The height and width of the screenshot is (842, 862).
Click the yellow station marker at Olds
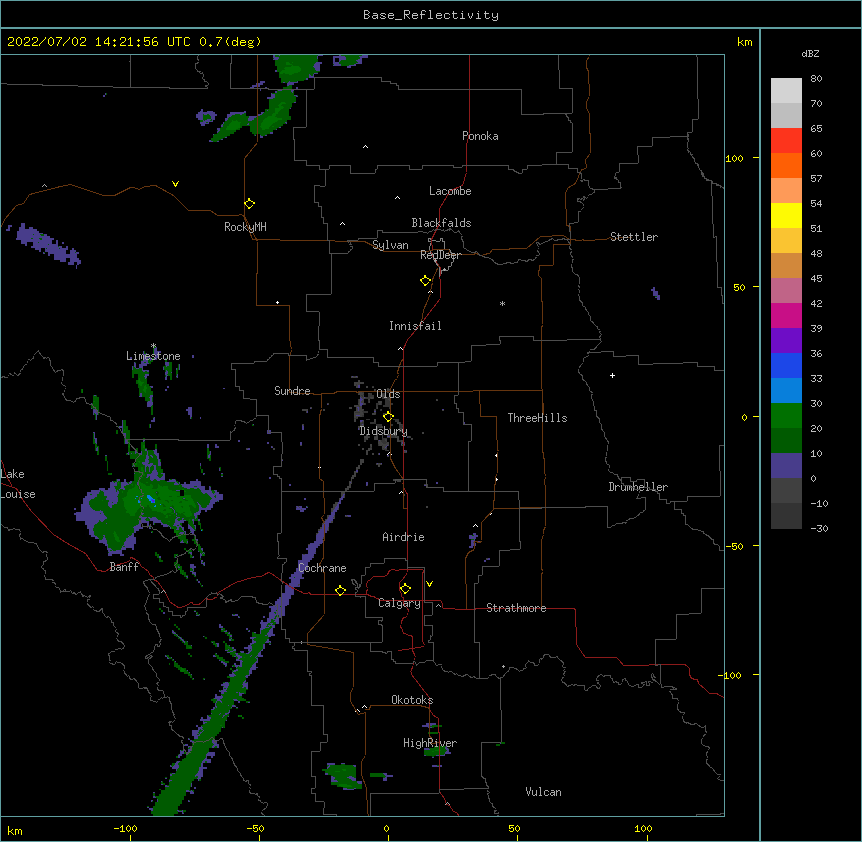388,417
